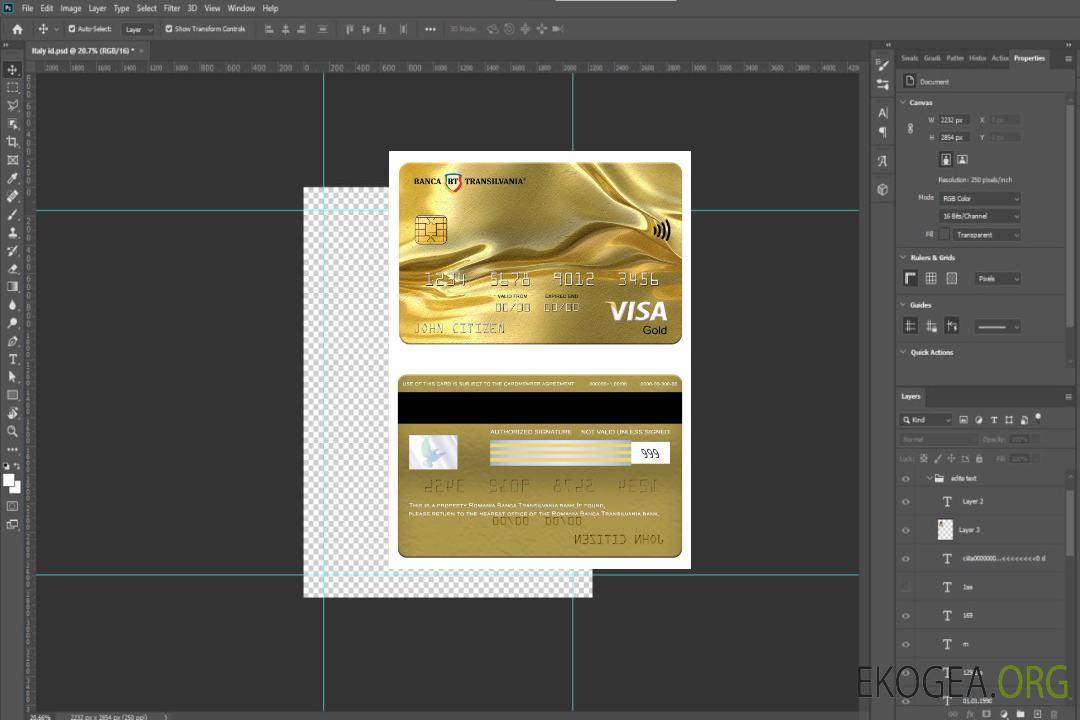This screenshot has width=1080, height=720.
Task: Open the Image menu
Action: point(71,8)
